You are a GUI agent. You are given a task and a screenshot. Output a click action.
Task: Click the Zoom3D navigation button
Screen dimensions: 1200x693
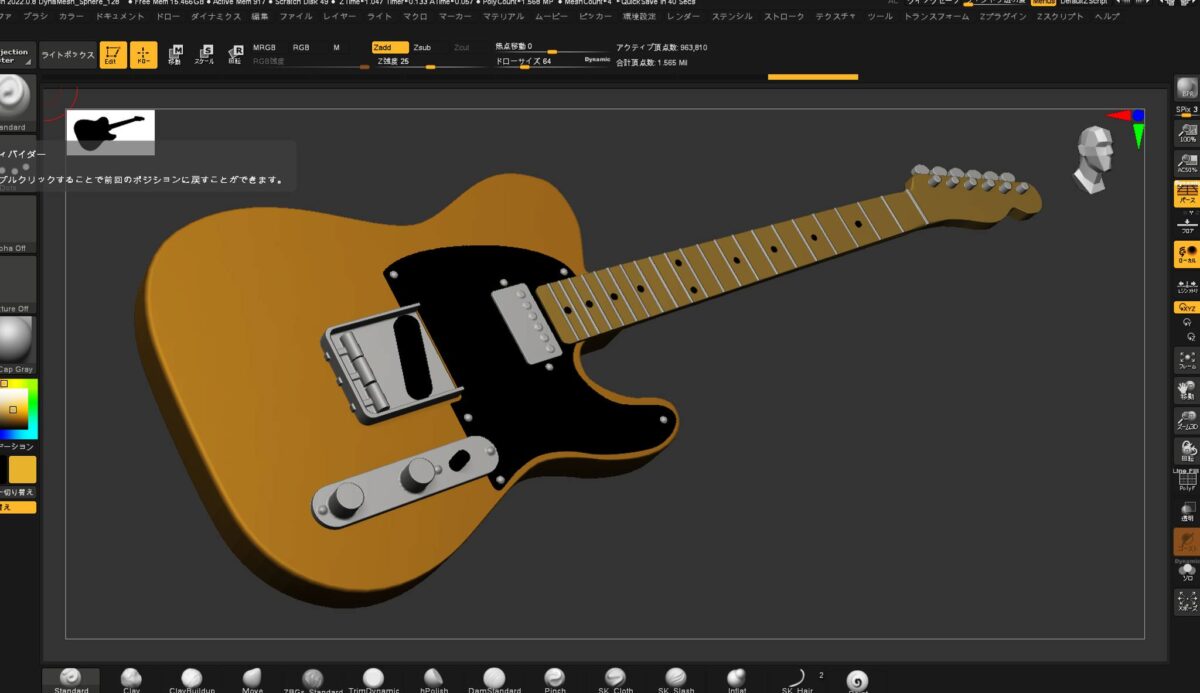[1187, 421]
